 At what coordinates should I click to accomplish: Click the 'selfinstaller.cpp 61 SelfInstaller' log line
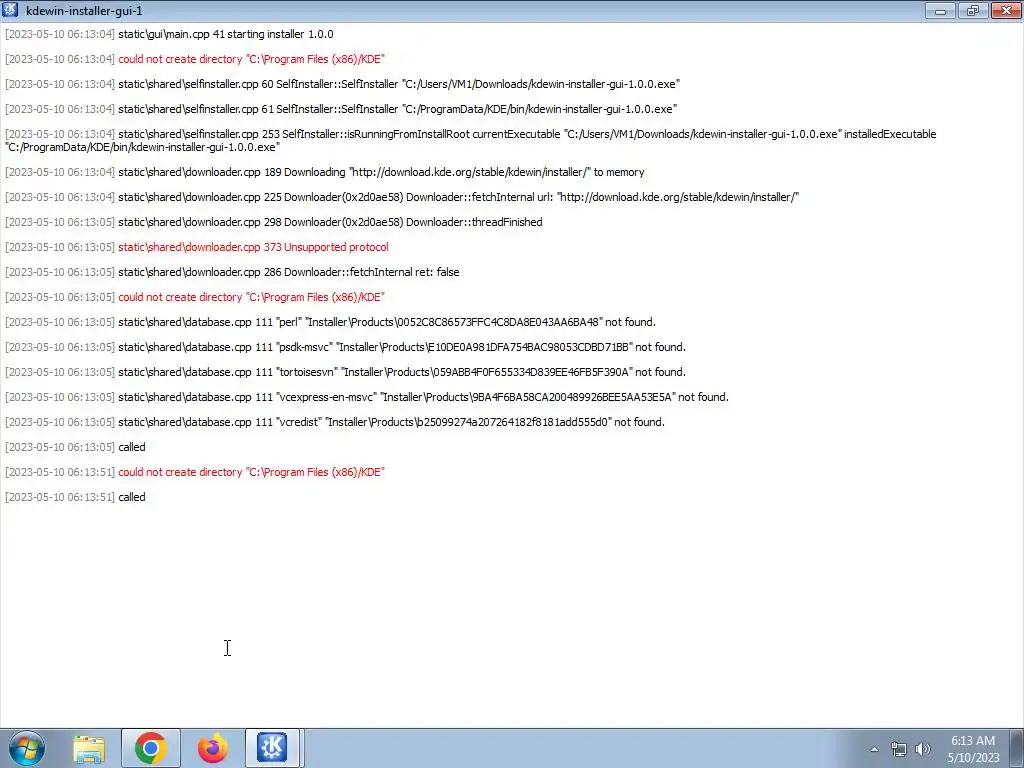341,109
